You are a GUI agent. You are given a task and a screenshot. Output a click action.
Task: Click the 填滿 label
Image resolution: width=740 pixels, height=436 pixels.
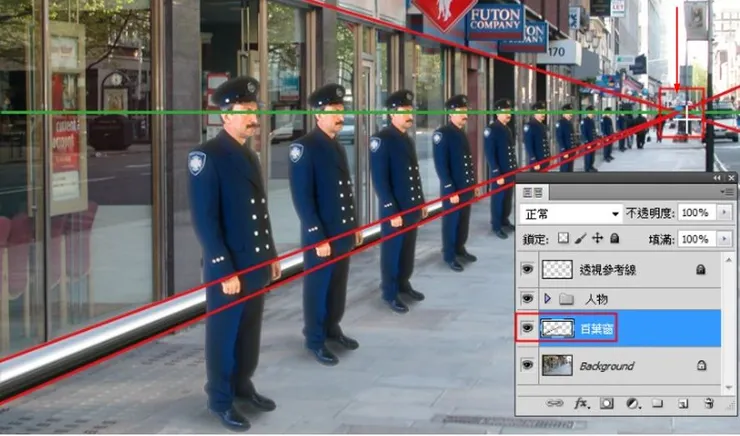coord(661,239)
